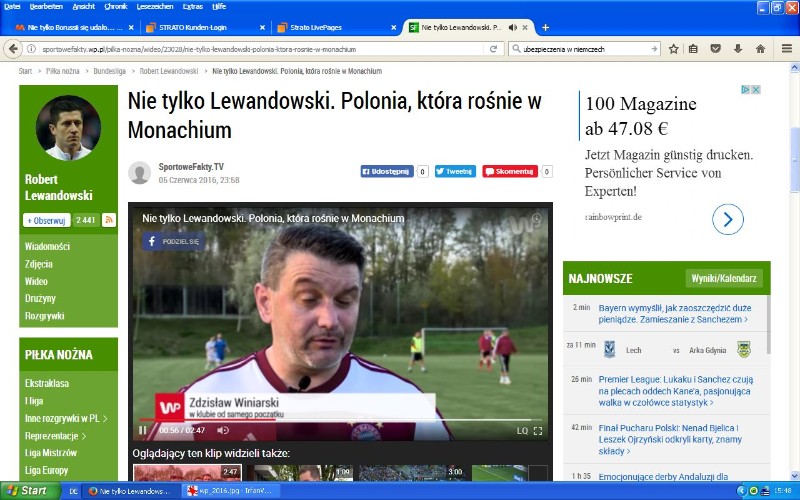Seek on the video progress bar
Viewport: 800px width, 500px height.
(339, 419)
